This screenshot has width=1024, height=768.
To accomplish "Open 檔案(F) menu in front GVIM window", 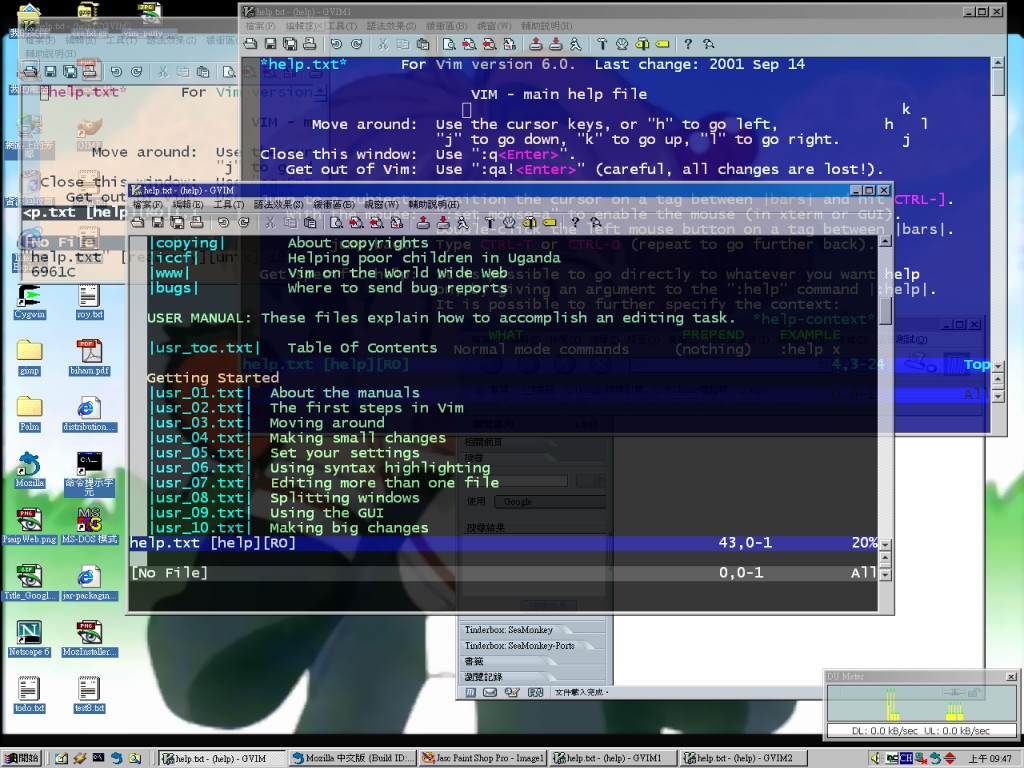I will click(x=148, y=204).
